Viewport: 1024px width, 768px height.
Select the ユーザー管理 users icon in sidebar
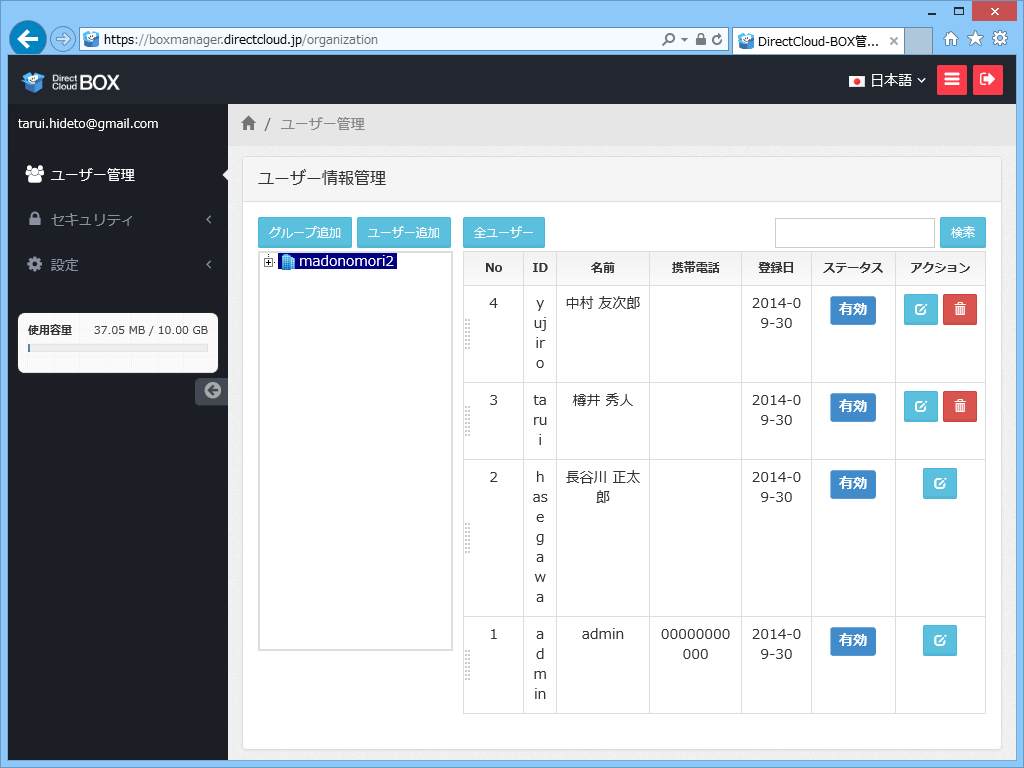point(34,174)
